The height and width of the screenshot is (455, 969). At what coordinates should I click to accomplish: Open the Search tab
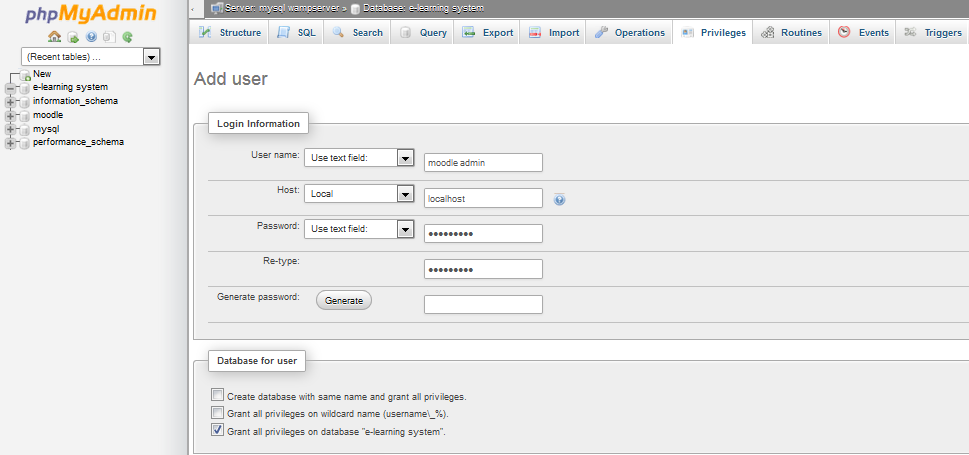[357, 33]
